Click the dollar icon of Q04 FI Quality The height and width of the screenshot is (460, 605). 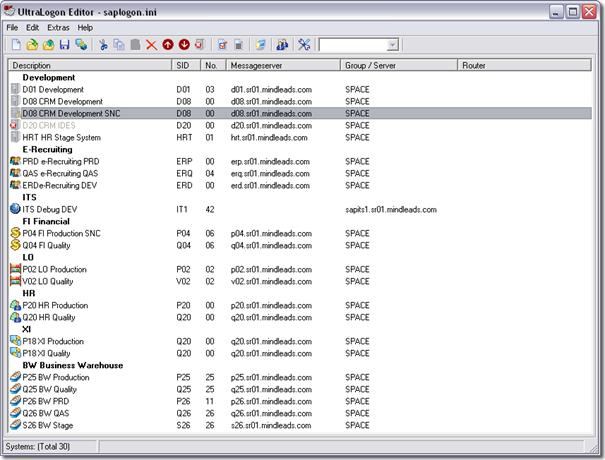click(x=15, y=245)
